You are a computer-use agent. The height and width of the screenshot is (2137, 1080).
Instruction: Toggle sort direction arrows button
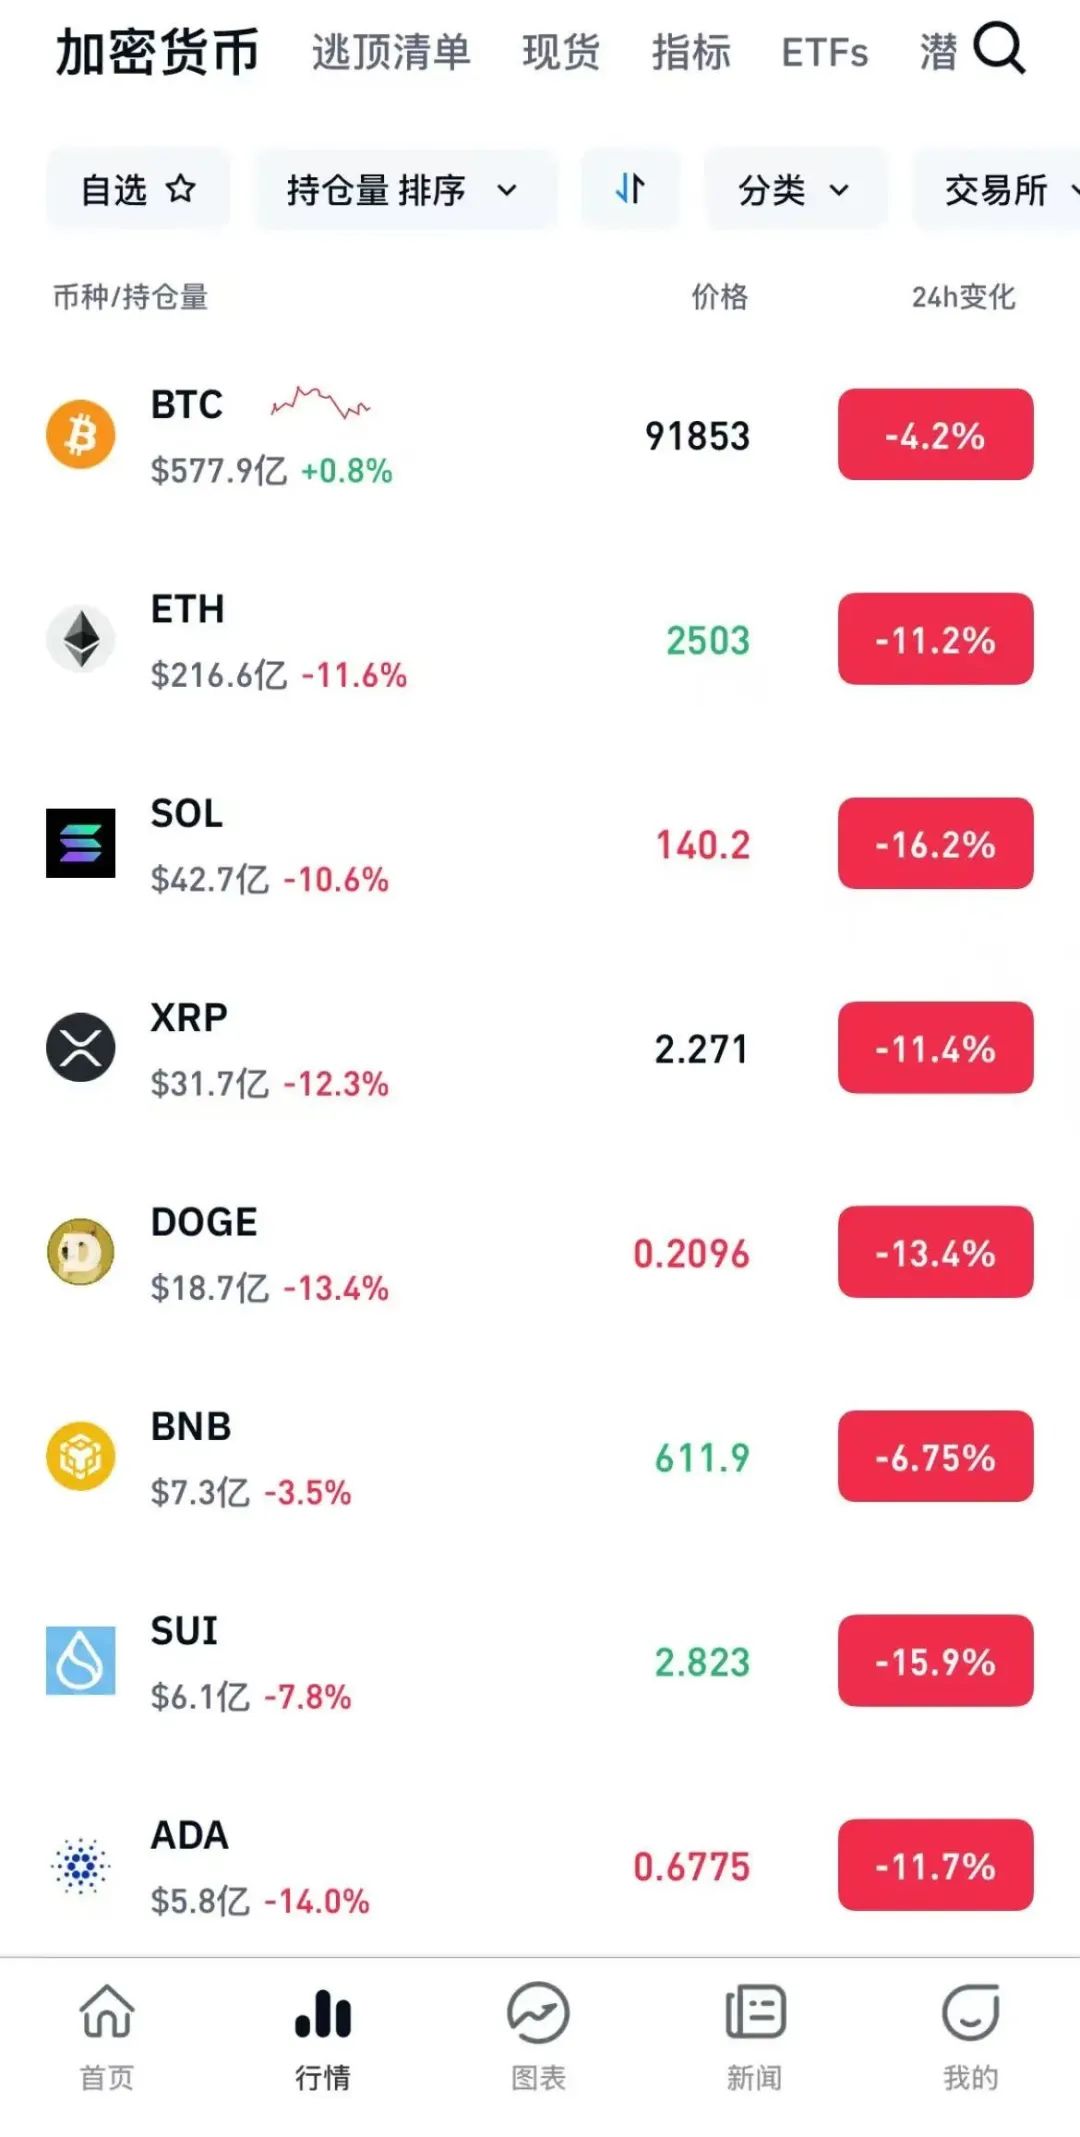(x=630, y=188)
